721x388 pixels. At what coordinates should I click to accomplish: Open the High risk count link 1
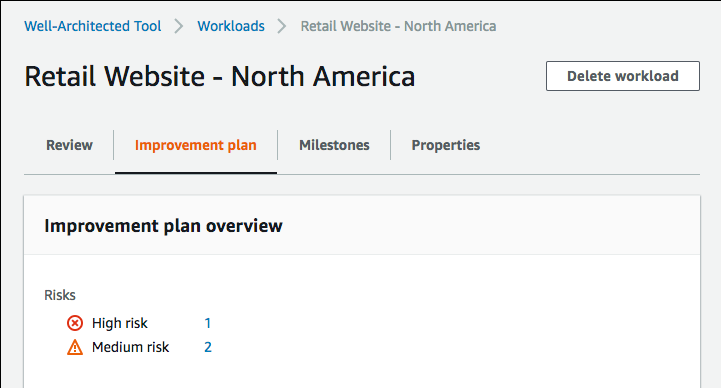tap(208, 323)
